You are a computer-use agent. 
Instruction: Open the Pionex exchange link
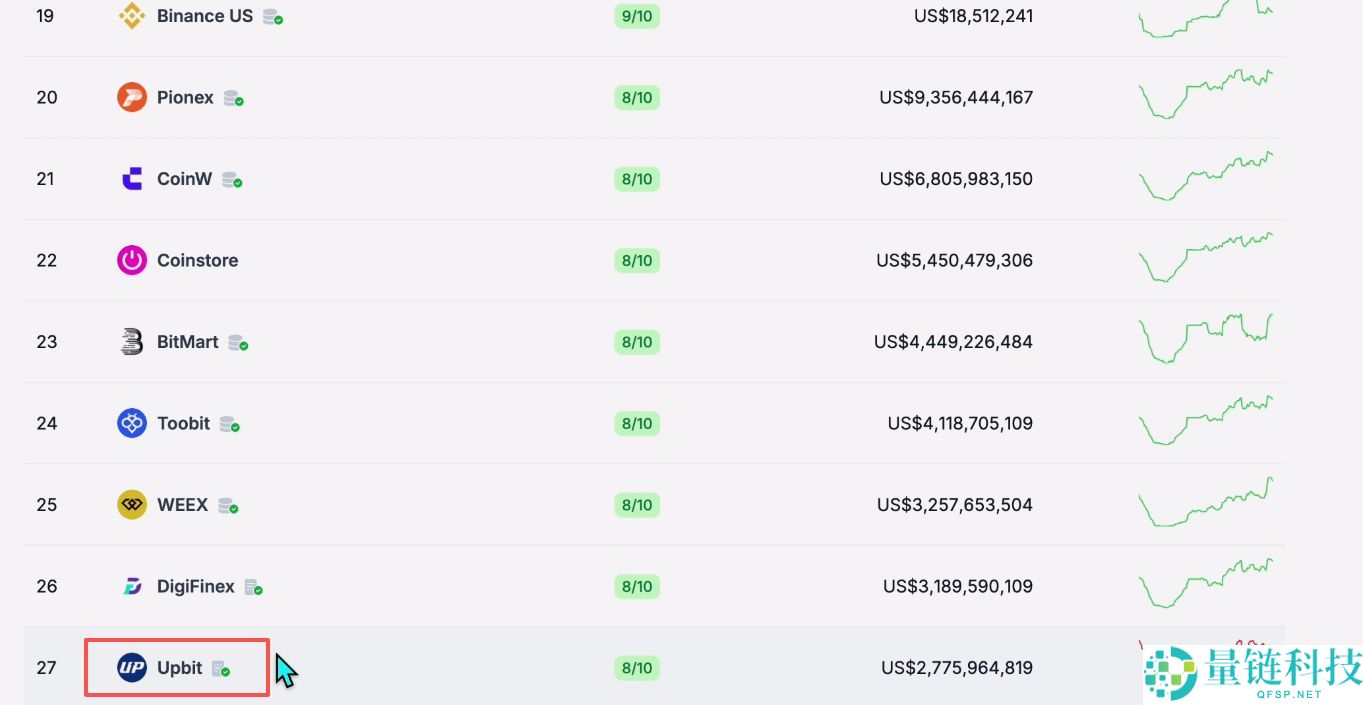click(185, 97)
